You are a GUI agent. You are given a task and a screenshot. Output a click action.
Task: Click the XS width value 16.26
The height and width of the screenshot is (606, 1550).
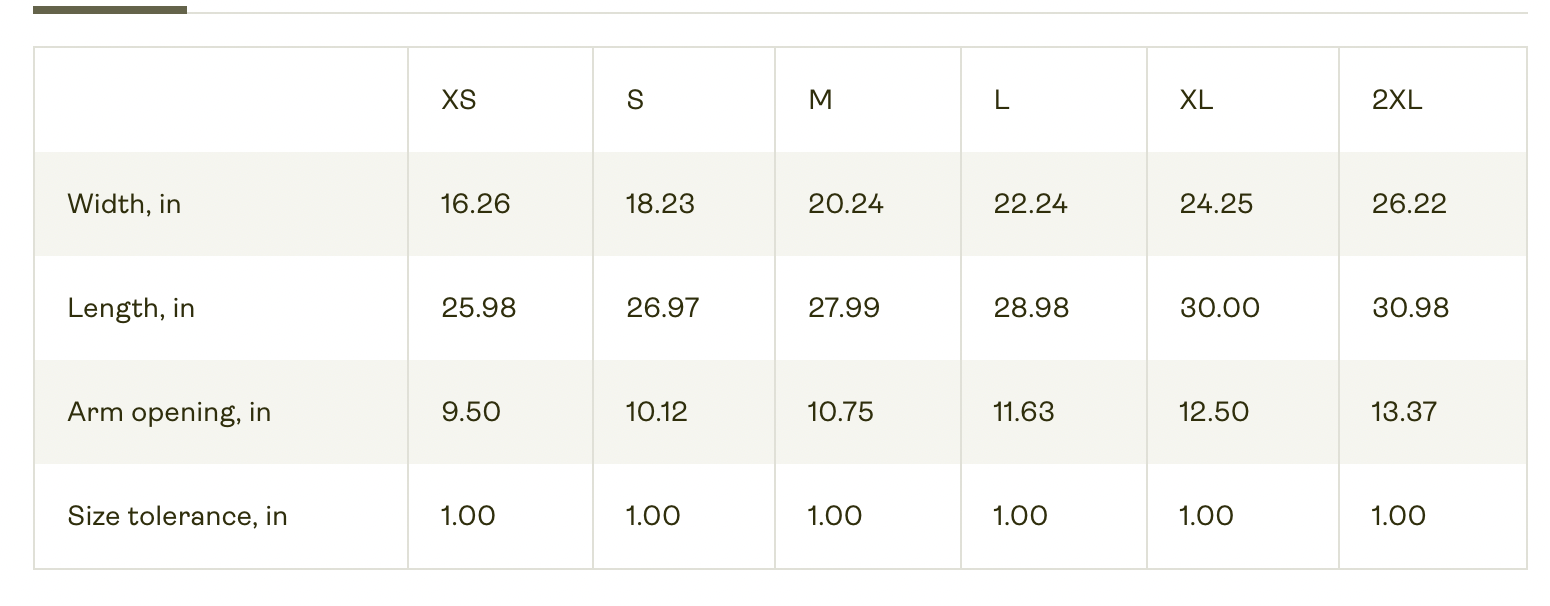point(475,204)
